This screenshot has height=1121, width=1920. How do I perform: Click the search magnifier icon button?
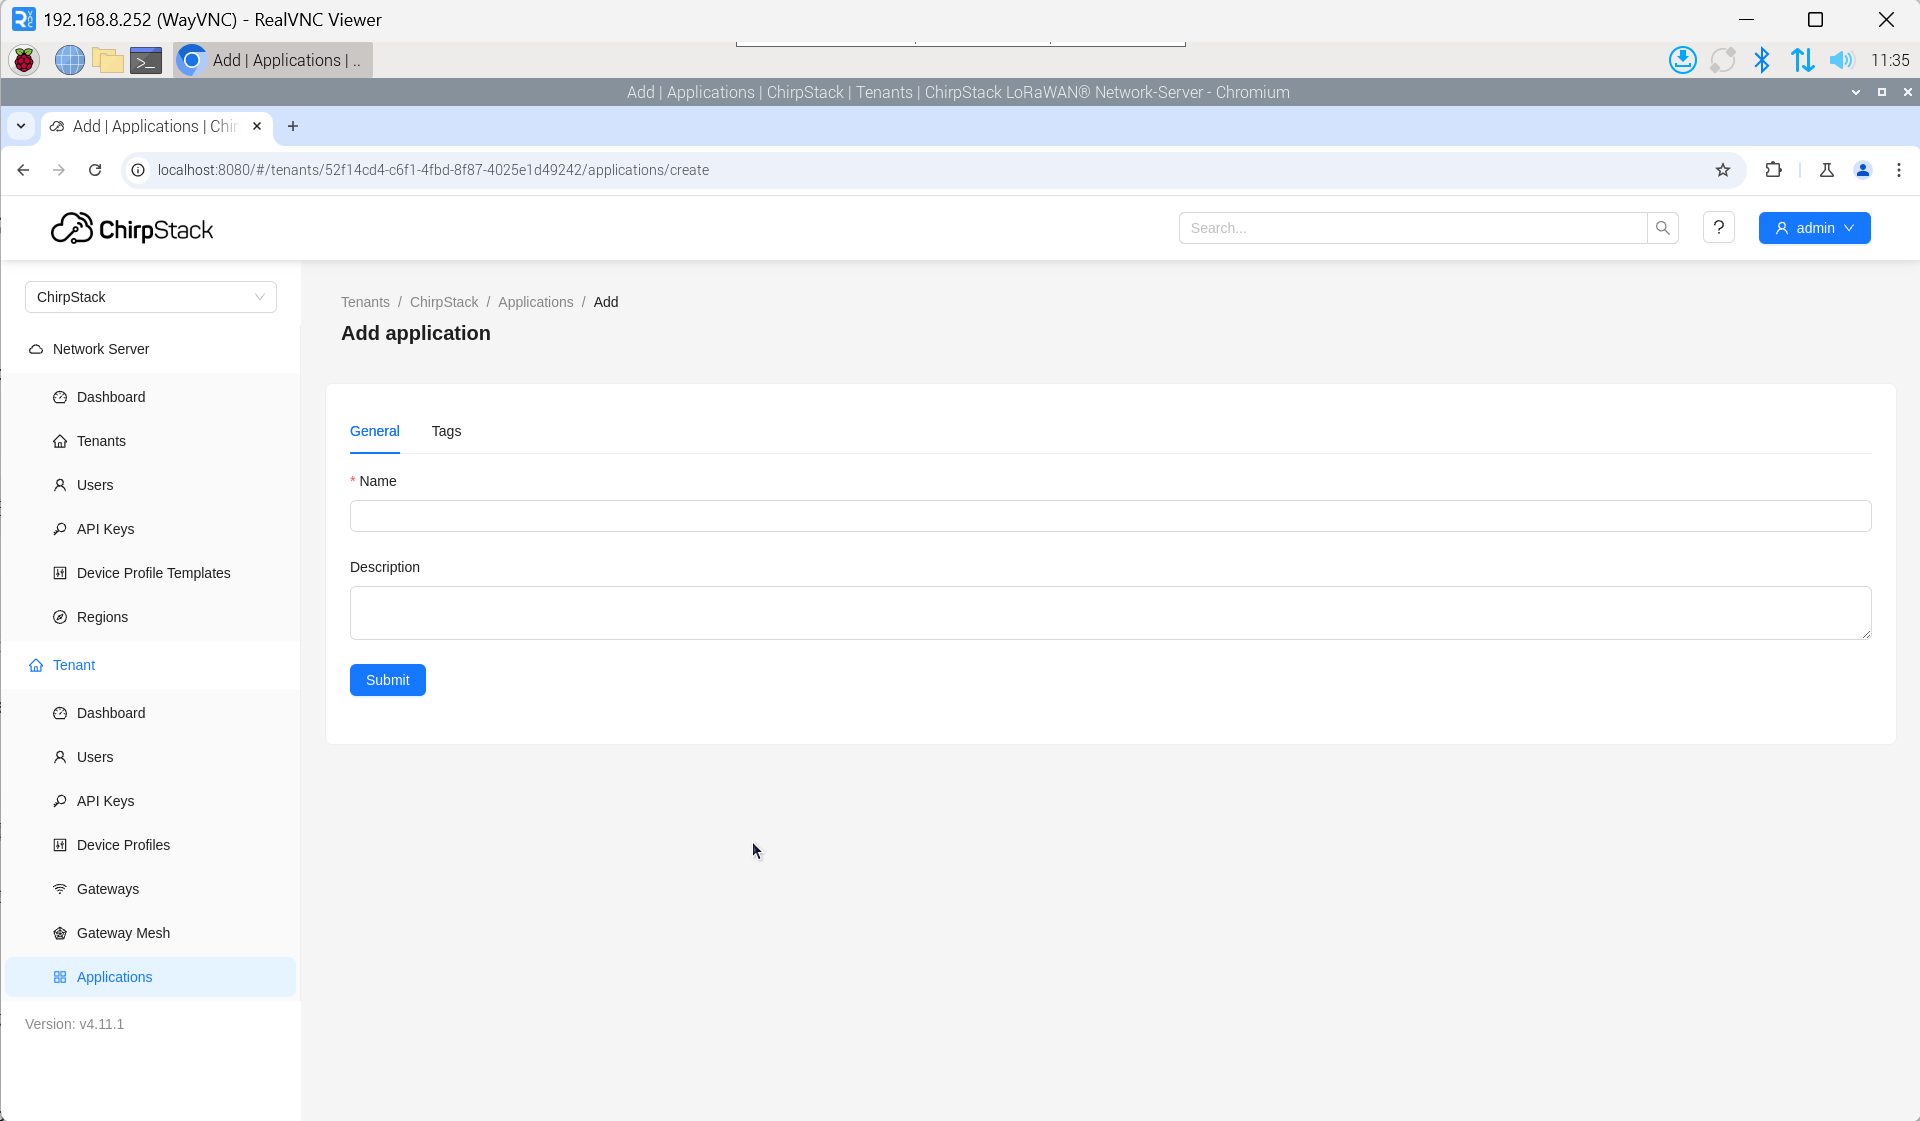click(1662, 228)
